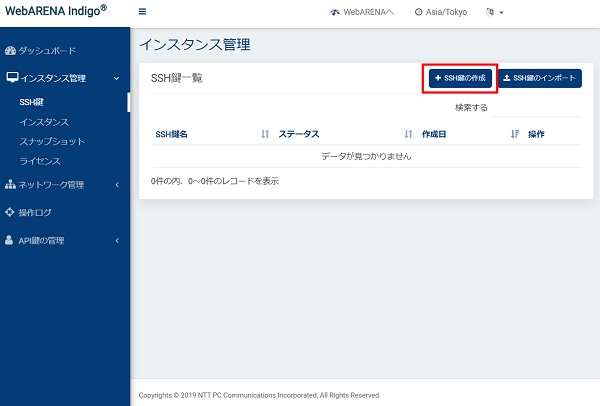Image resolution: width=600 pixels, height=406 pixels.
Task: Click the インスタンス管理 page heading
Action: (x=195, y=44)
